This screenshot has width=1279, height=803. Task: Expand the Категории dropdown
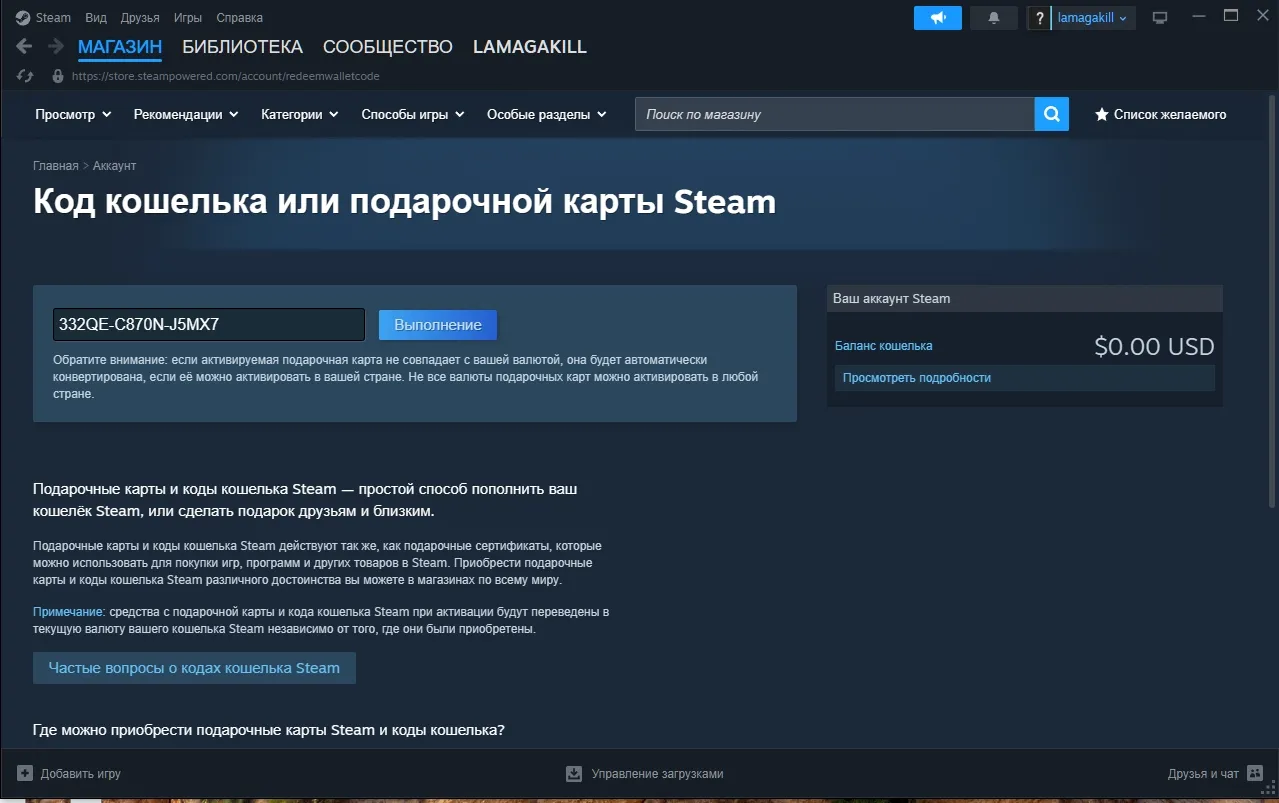(300, 115)
